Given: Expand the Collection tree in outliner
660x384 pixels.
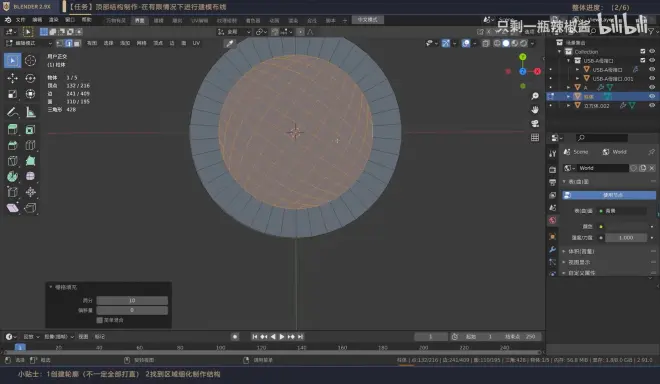Looking at the screenshot, I should coord(560,51).
